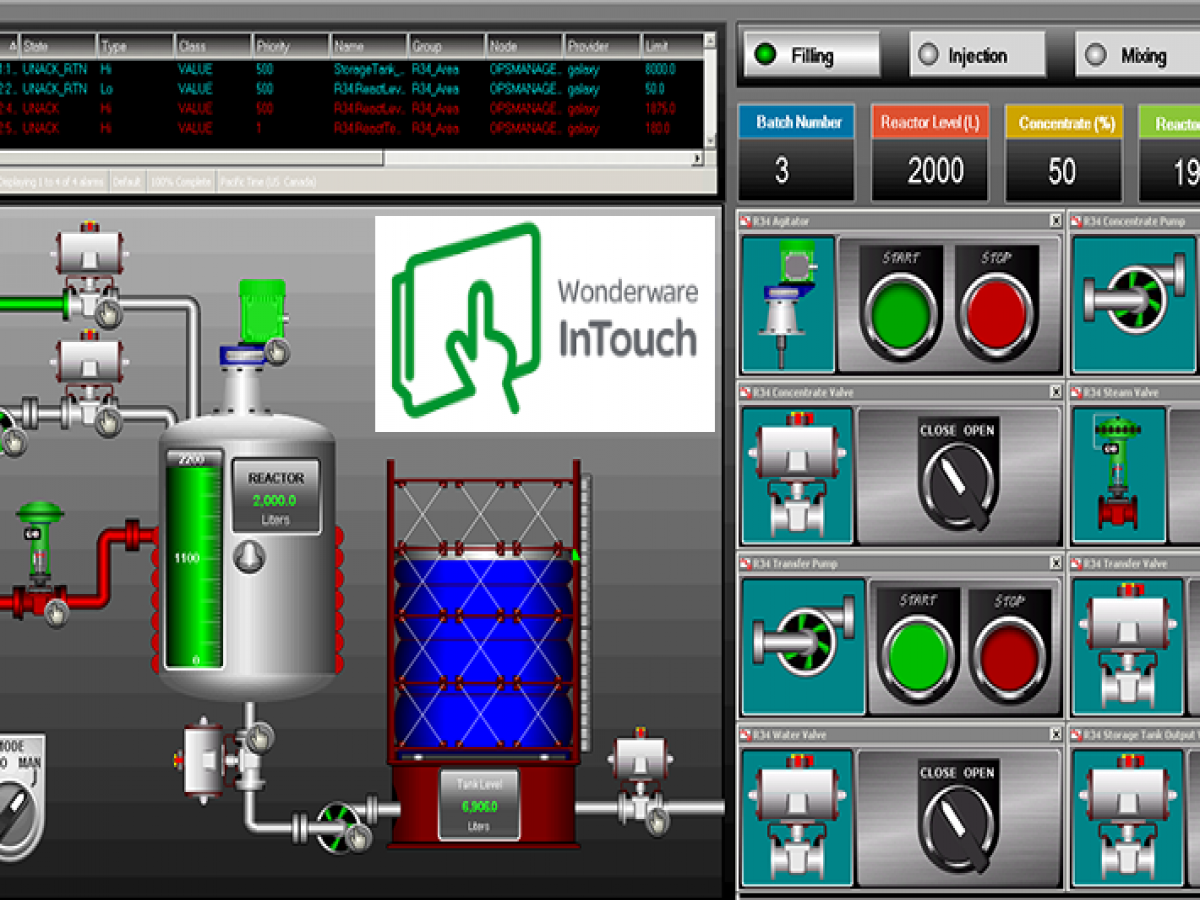Select the green steam control valve on red pipe
1200x900 pixels.
(40, 558)
